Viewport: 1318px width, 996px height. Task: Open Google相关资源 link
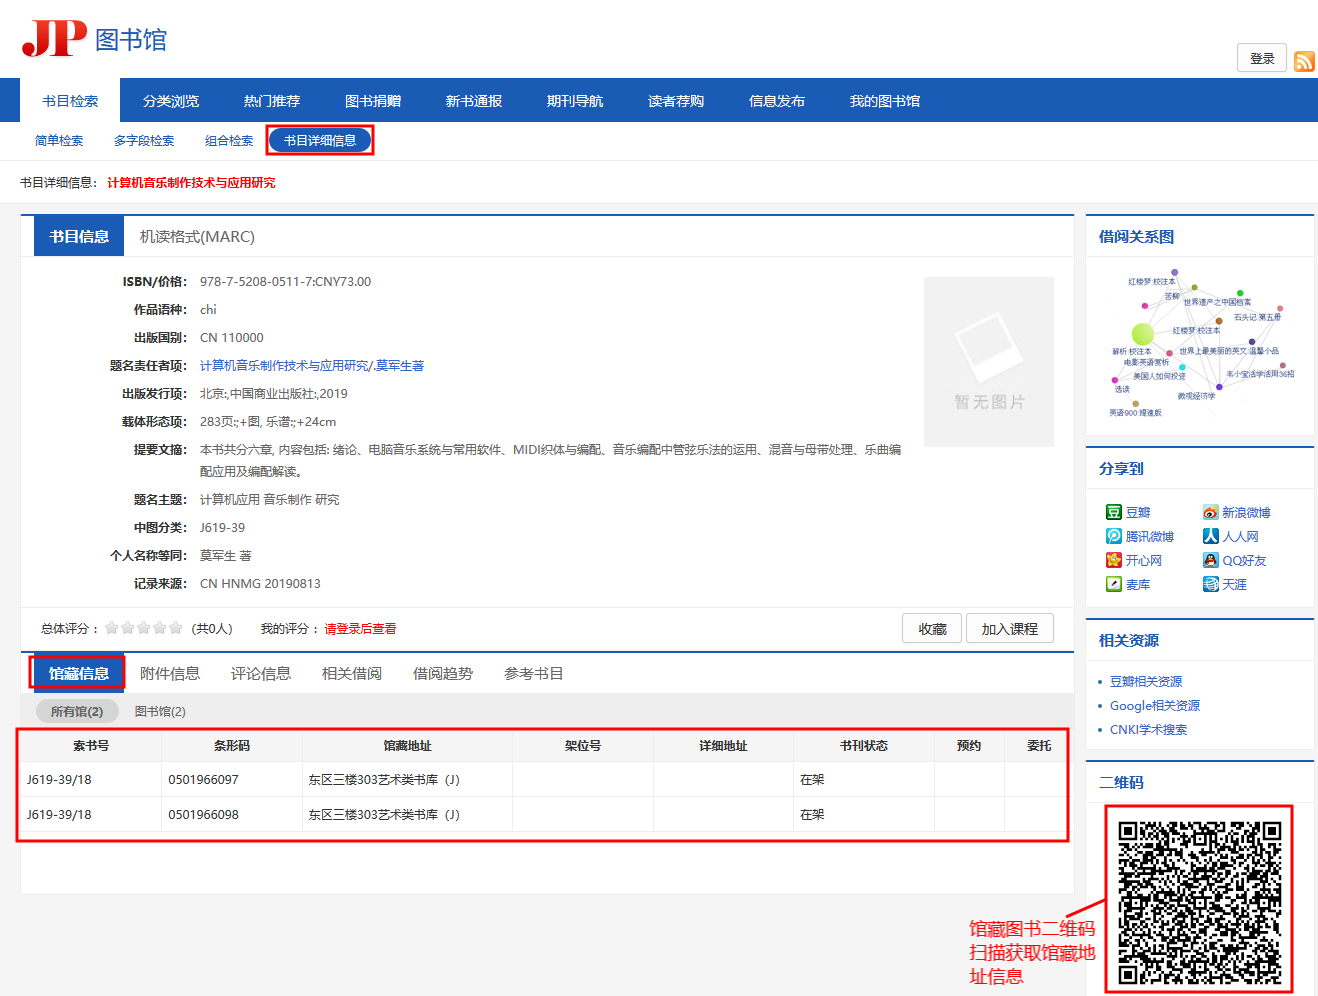(x=1155, y=706)
